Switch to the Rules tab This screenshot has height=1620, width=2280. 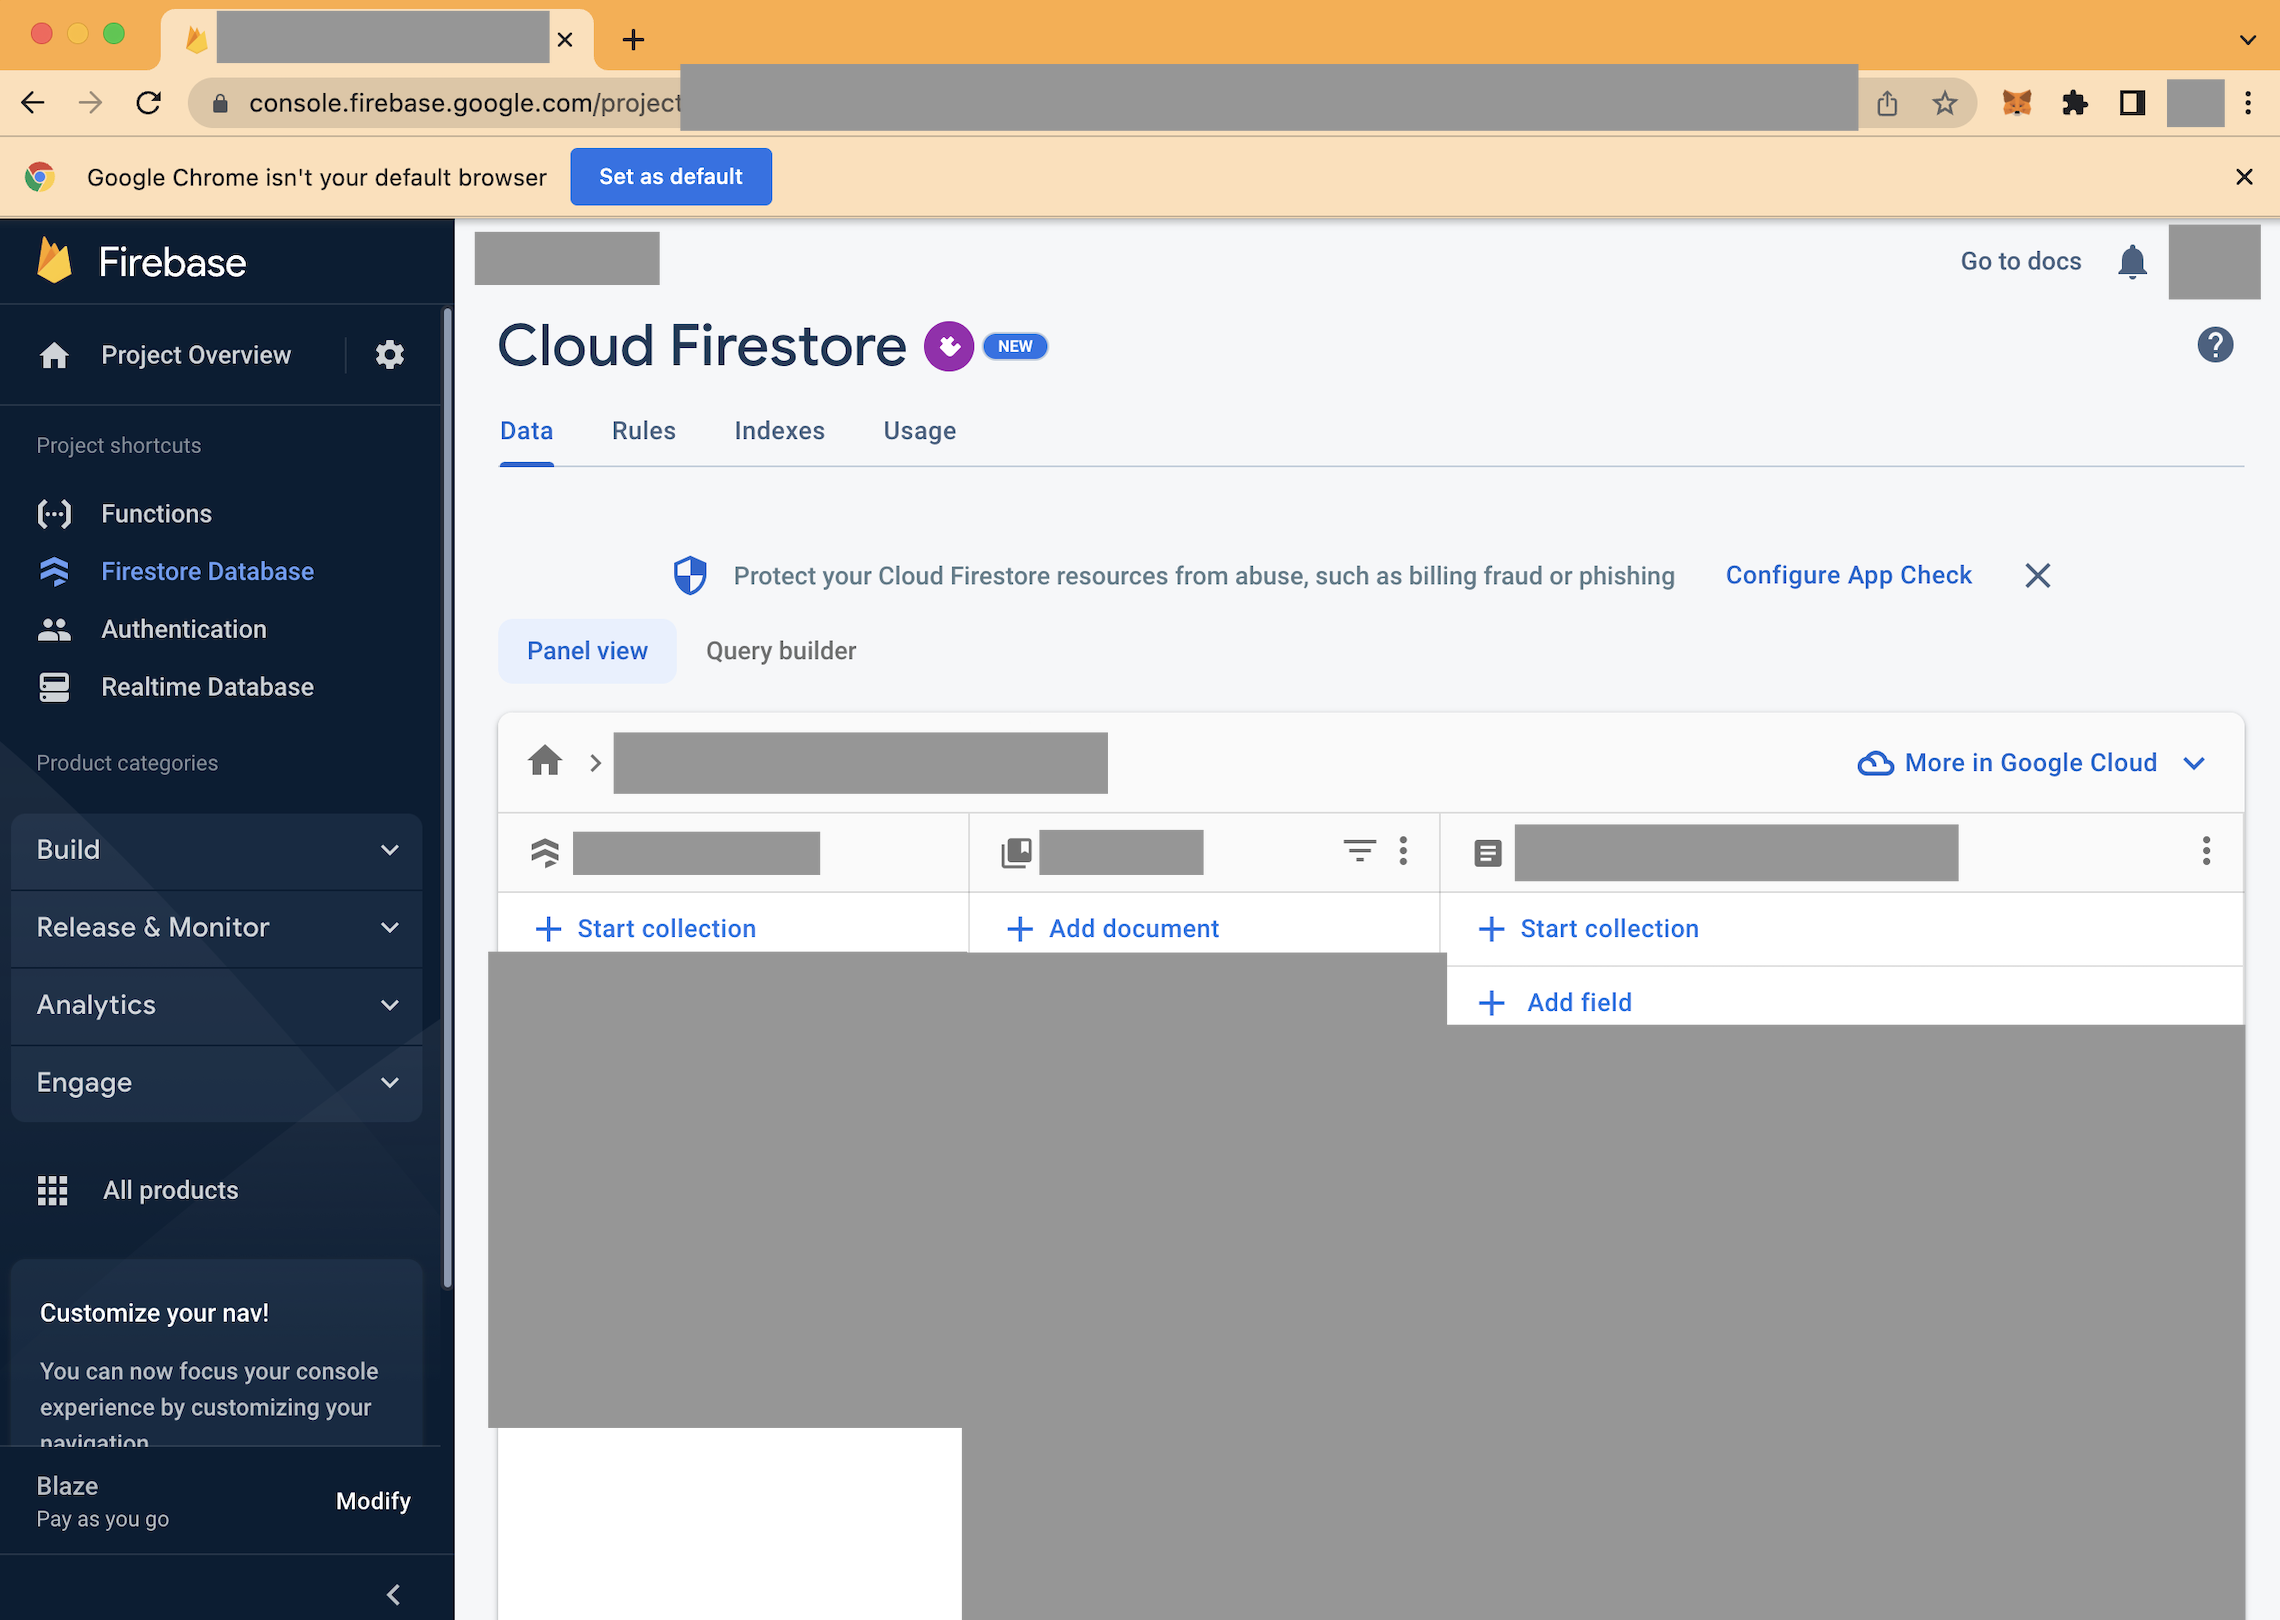click(641, 430)
